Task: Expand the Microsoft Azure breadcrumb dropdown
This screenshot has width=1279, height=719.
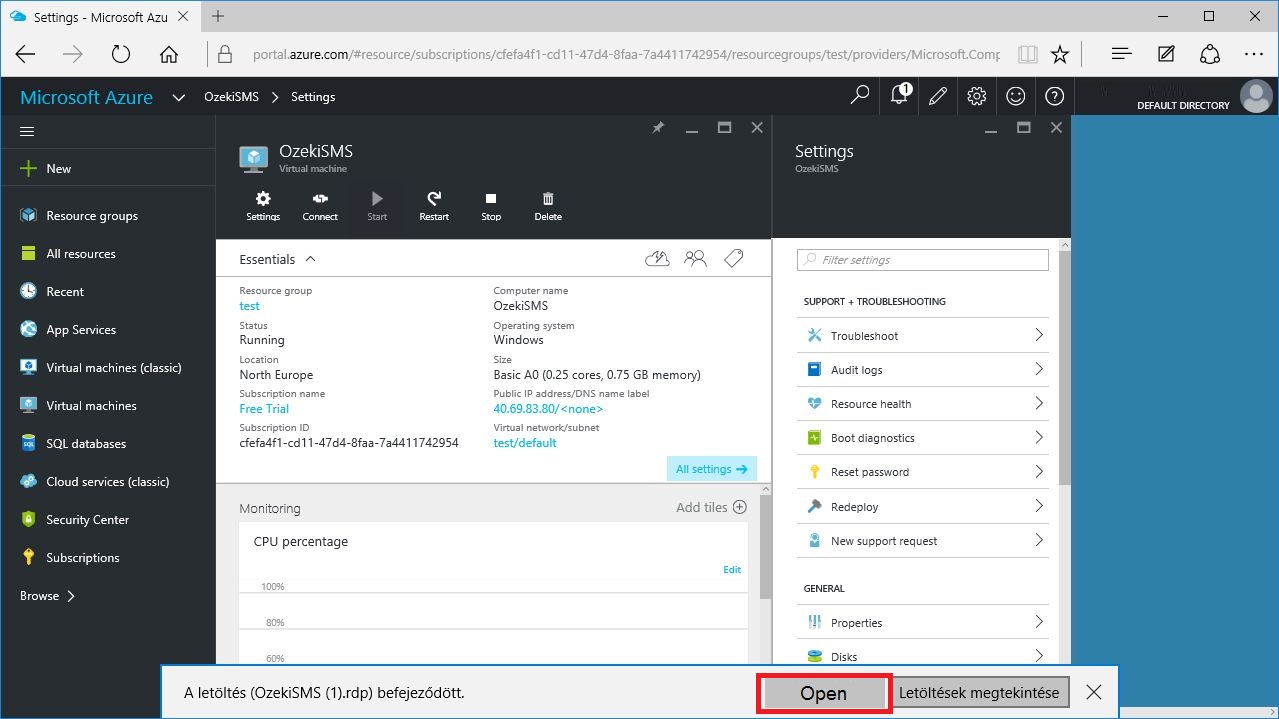Action: pos(179,97)
